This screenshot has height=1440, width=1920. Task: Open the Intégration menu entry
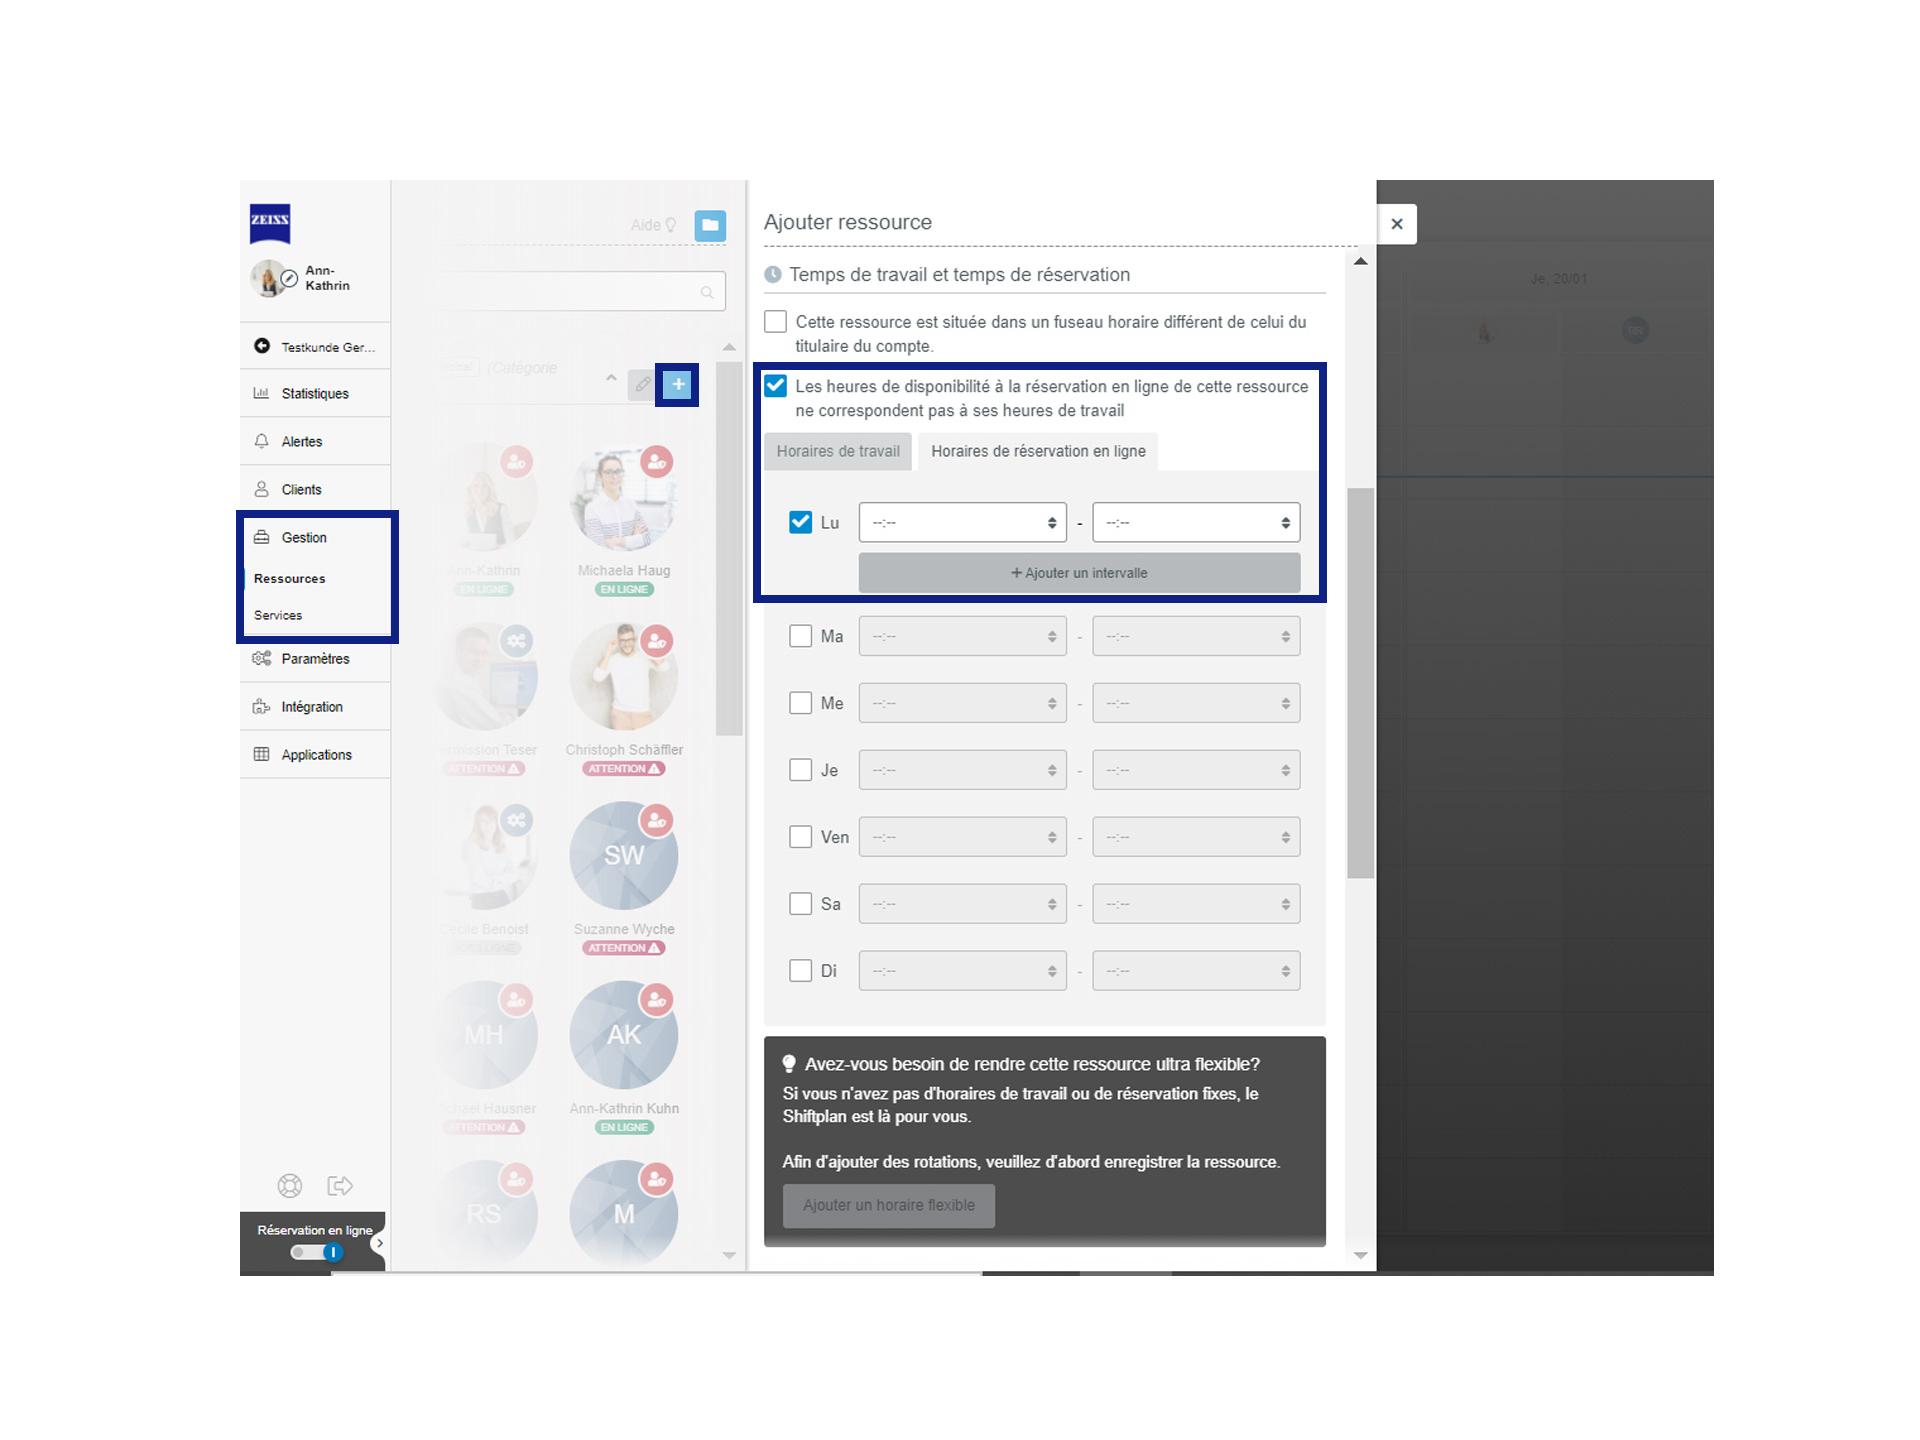[x=315, y=706]
